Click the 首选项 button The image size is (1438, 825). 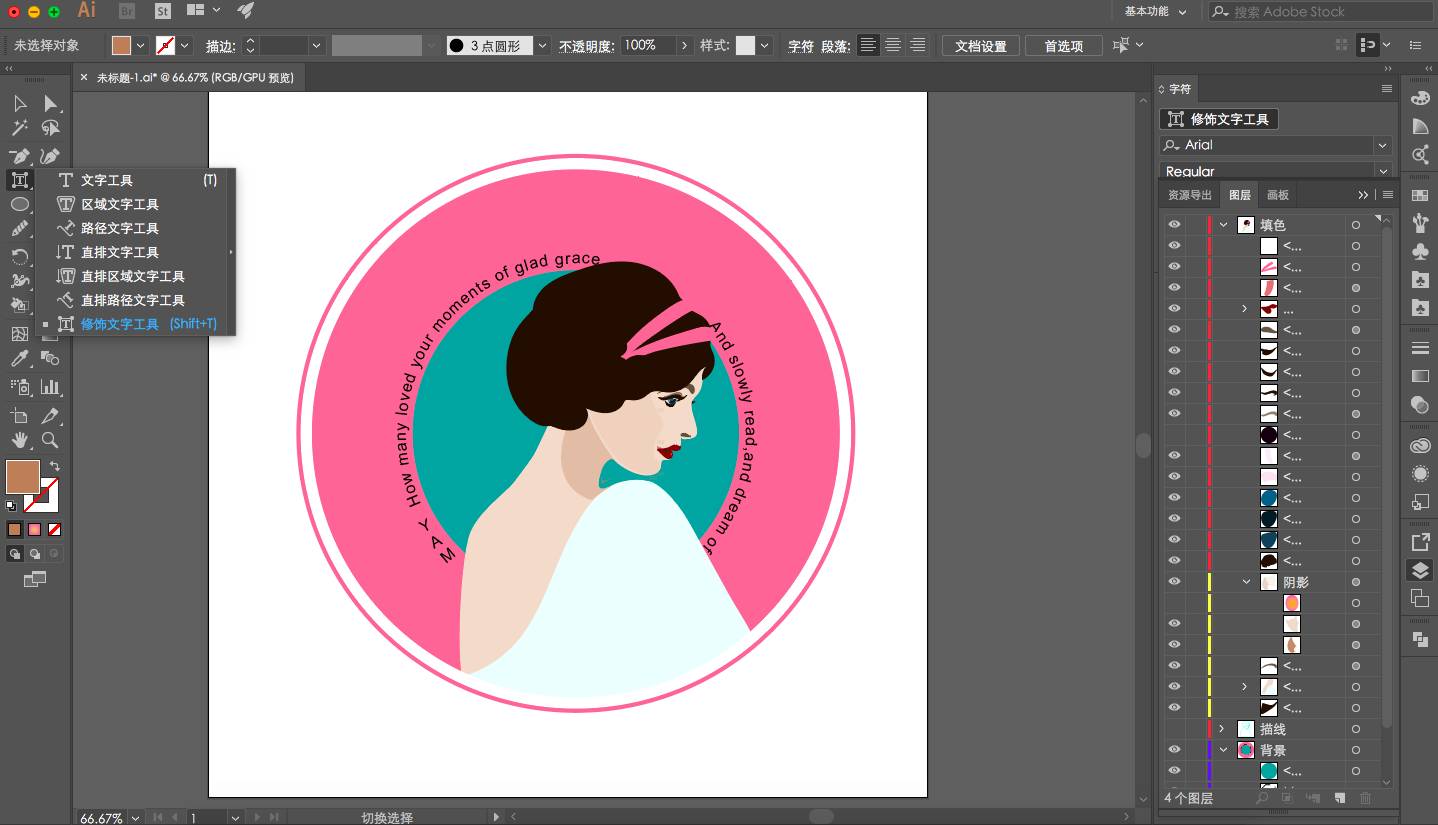1063,46
